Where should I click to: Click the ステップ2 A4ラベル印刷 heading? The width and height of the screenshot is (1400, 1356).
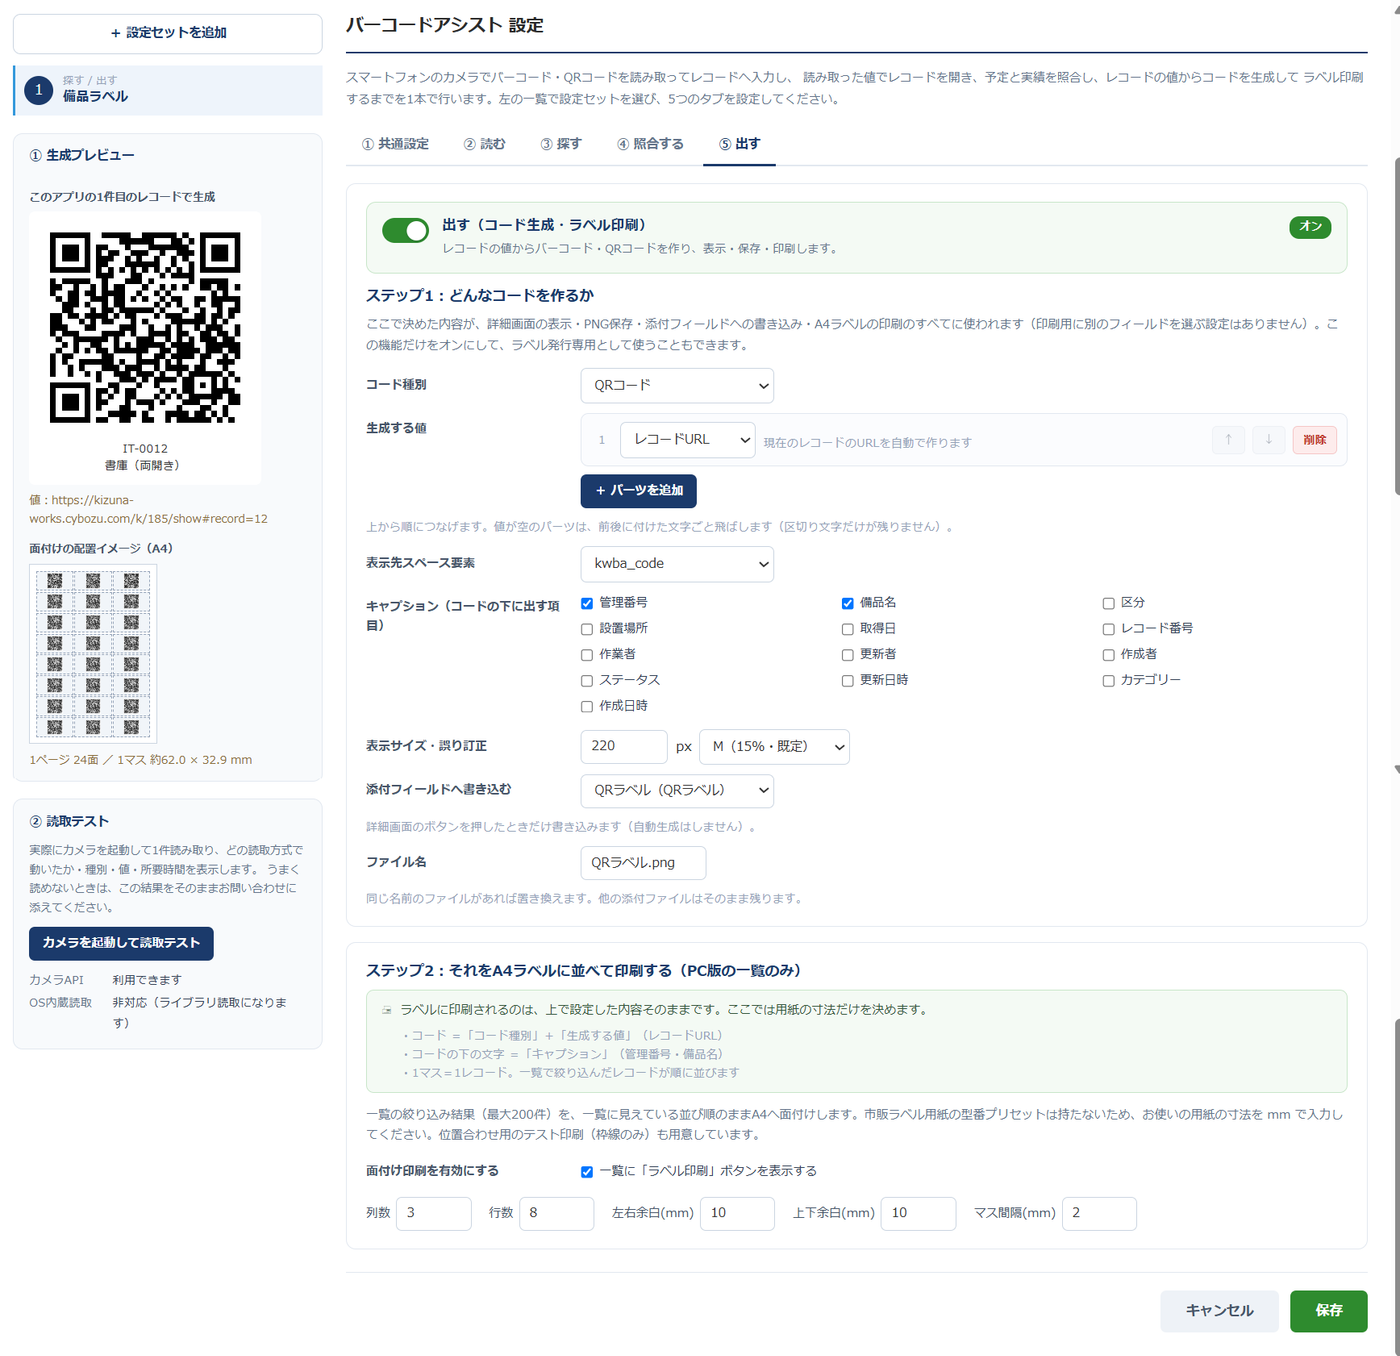click(x=584, y=971)
